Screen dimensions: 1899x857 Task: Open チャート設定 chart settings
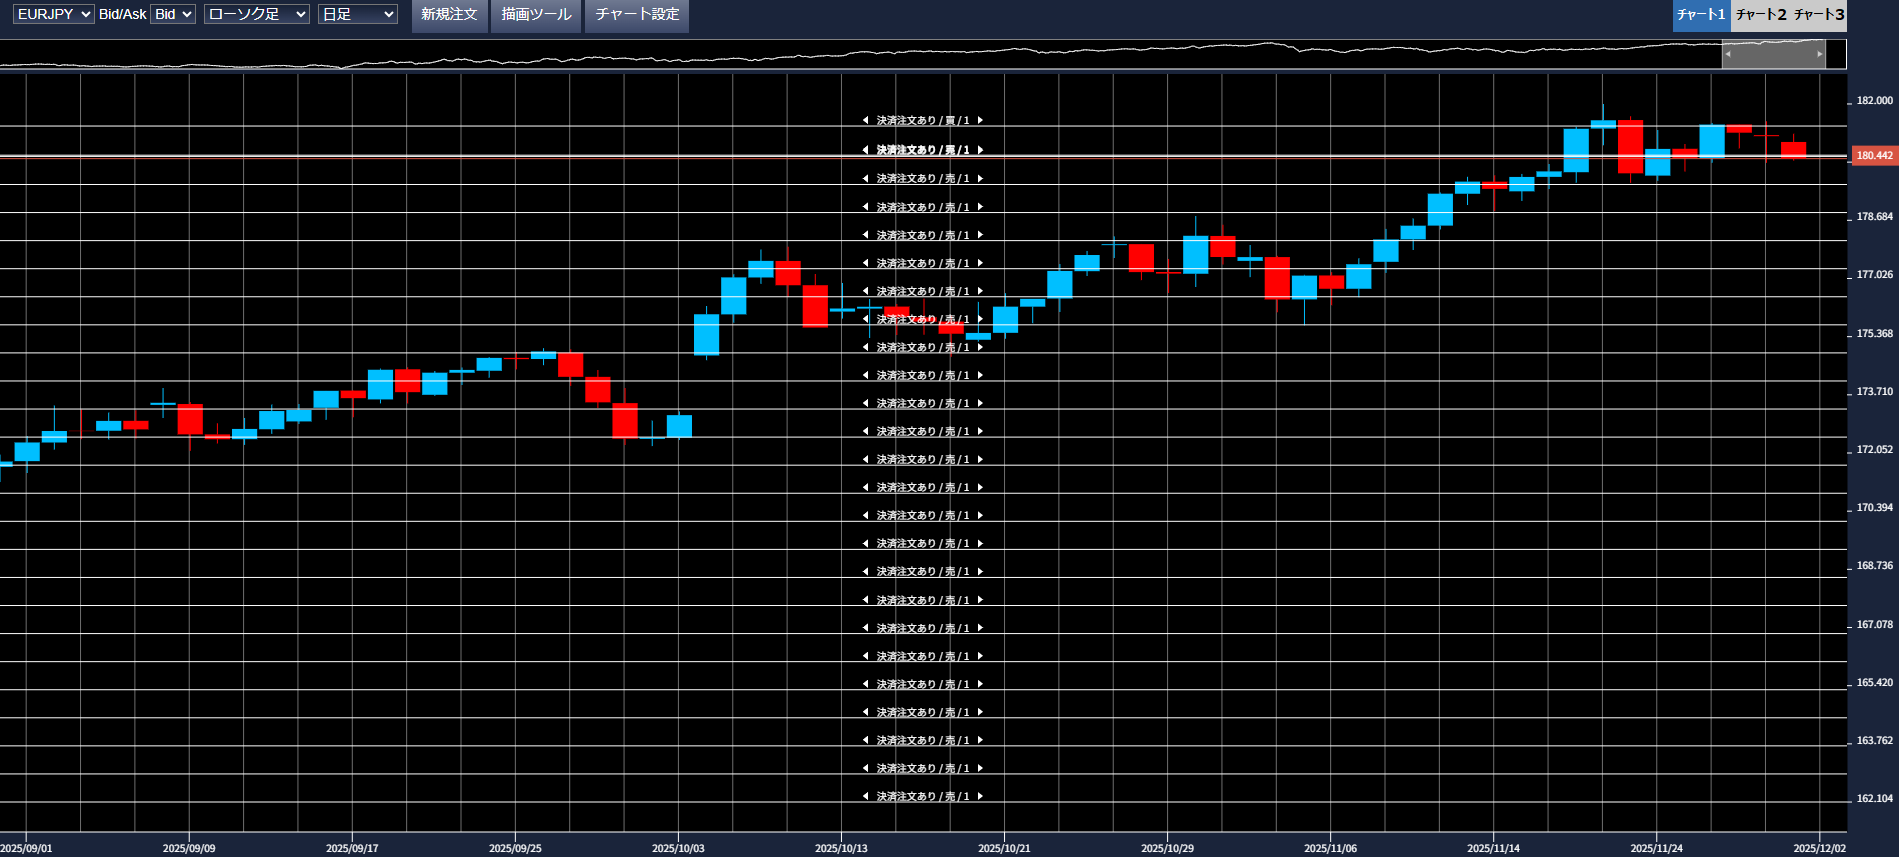pyautogui.click(x=637, y=15)
